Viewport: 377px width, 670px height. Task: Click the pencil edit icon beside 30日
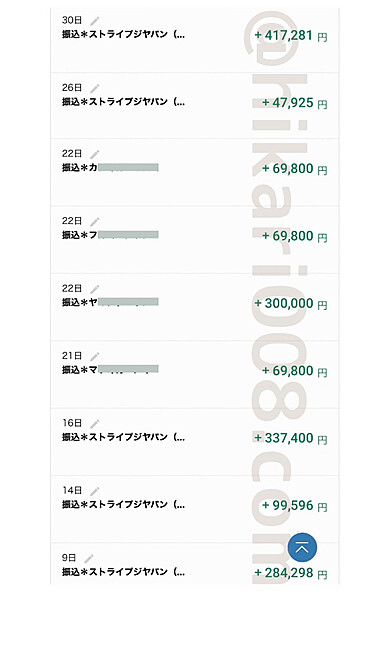(x=94, y=21)
